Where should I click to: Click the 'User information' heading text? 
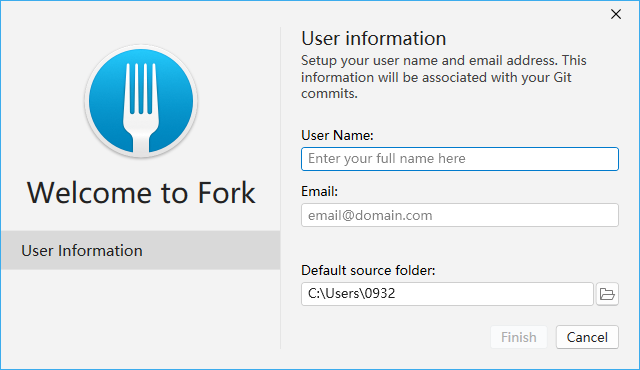pyautogui.click(x=373, y=39)
